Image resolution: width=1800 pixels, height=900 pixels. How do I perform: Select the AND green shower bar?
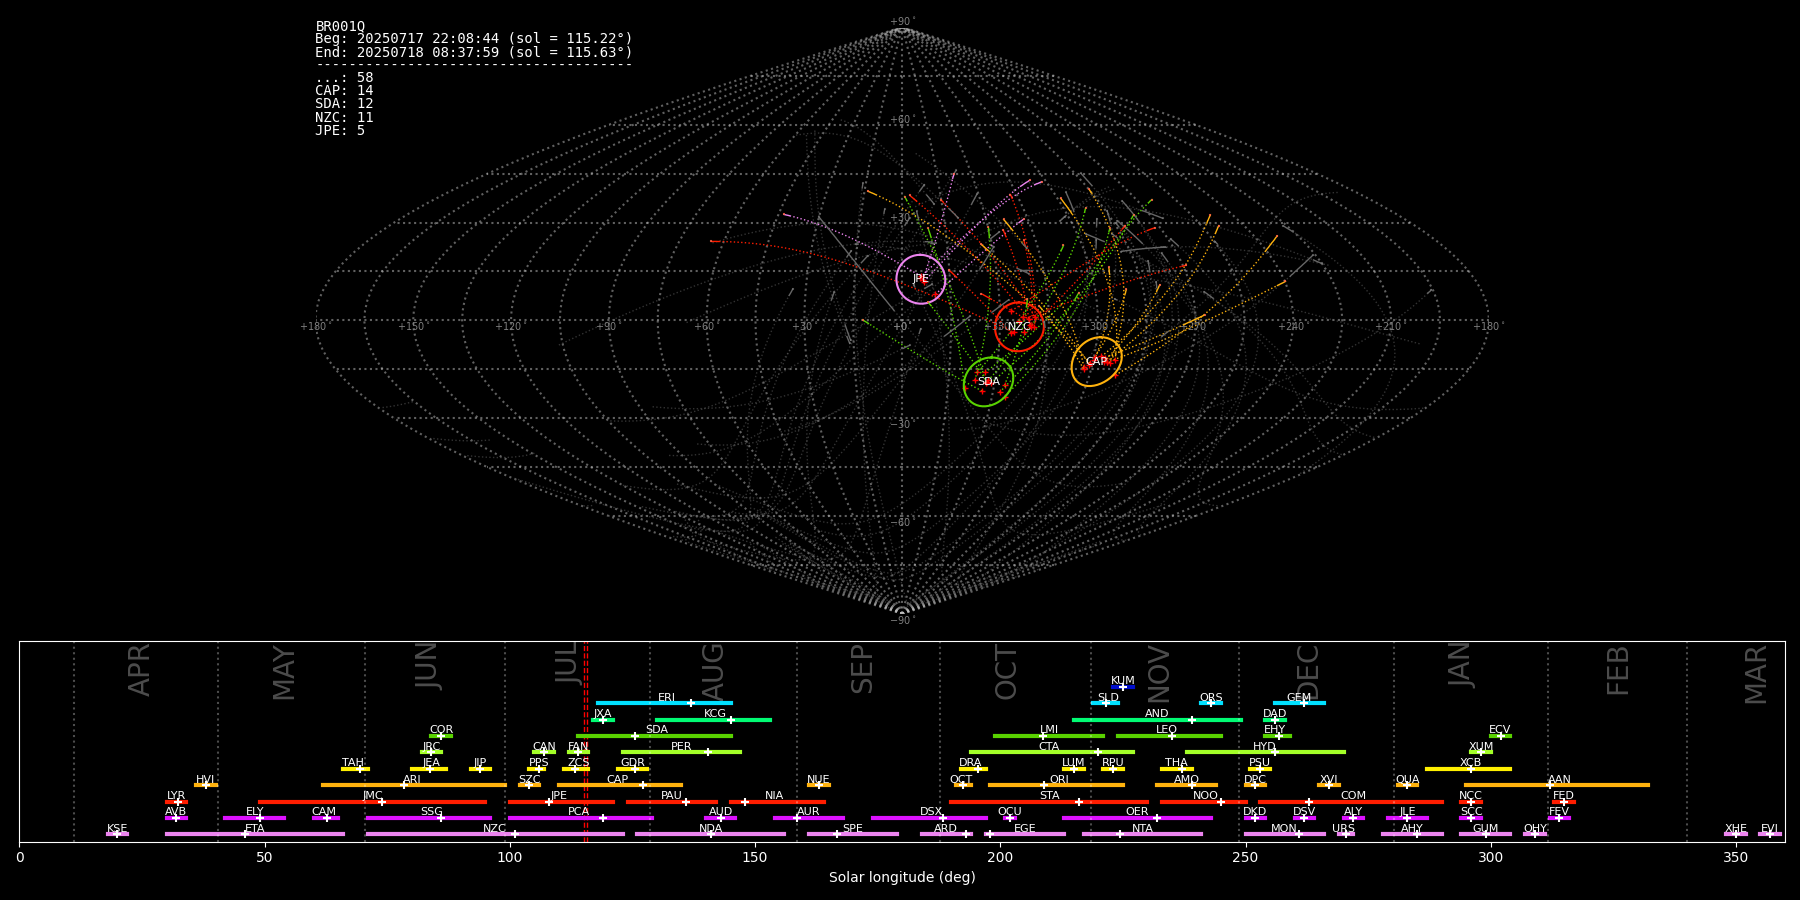(x=1157, y=719)
